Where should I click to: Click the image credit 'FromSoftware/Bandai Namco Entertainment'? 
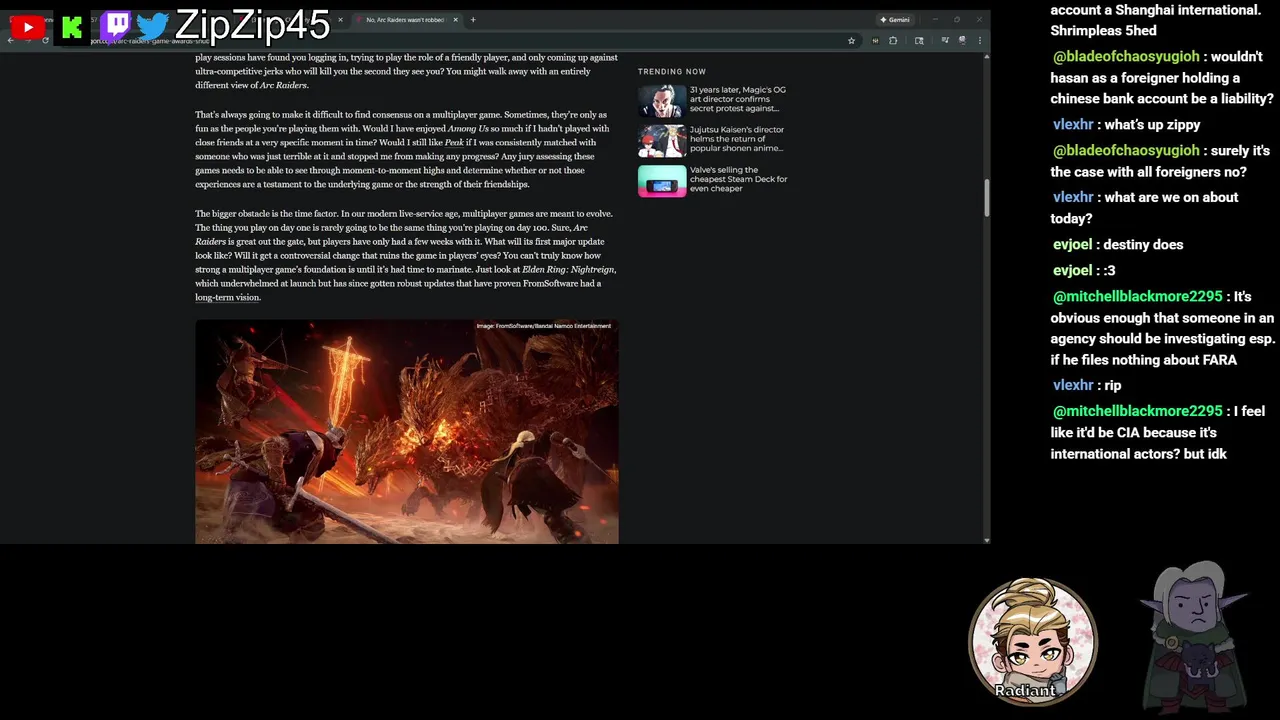(x=543, y=326)
